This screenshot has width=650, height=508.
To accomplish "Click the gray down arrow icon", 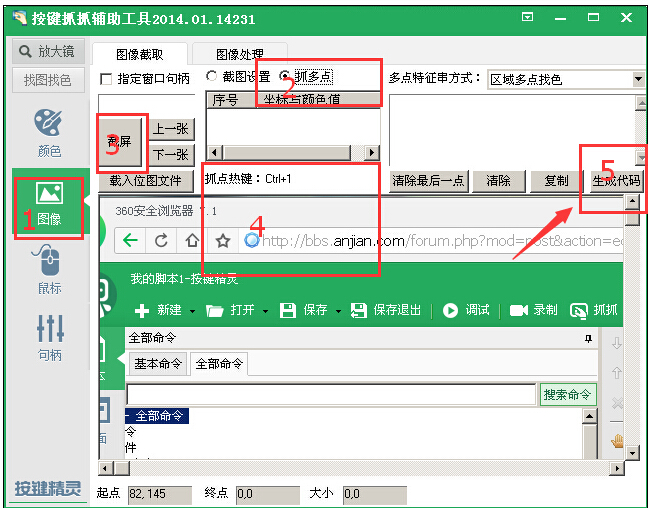I will coord(617,343).
